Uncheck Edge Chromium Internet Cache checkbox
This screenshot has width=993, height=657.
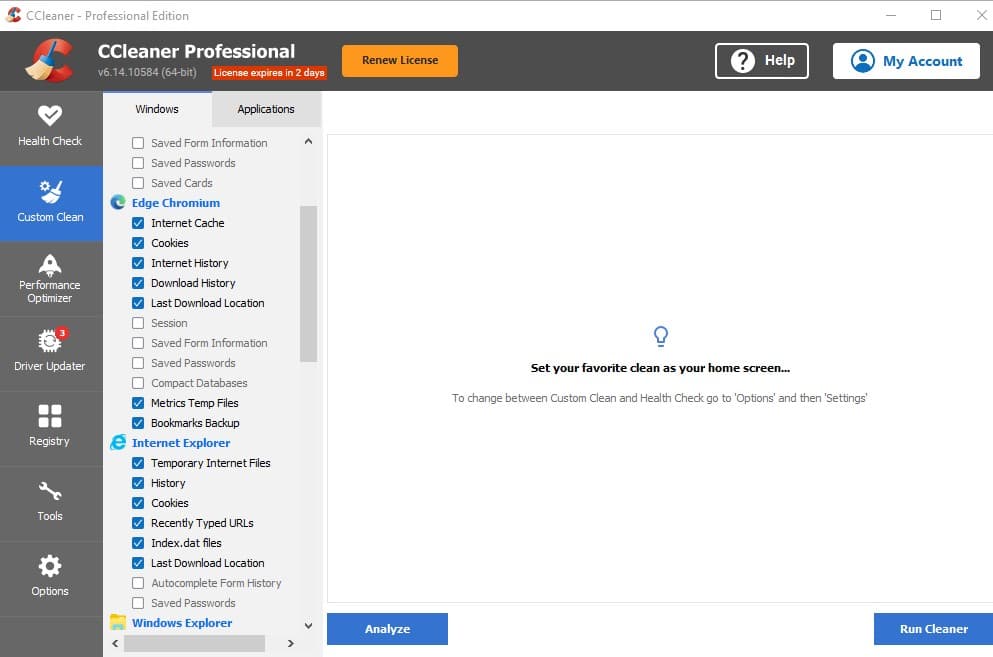point(138,223)
